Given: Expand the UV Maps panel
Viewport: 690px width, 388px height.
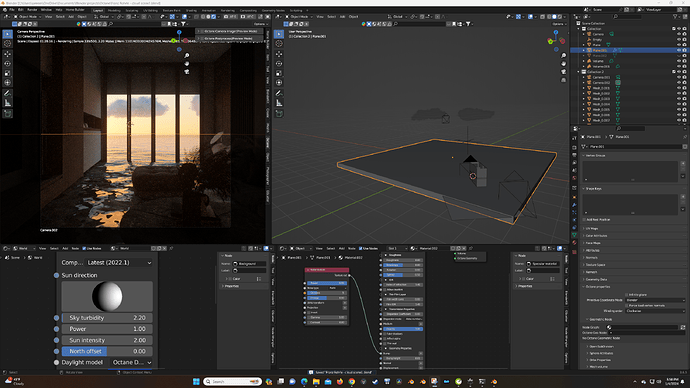Looking at the screenshot, I should (590, 228).
